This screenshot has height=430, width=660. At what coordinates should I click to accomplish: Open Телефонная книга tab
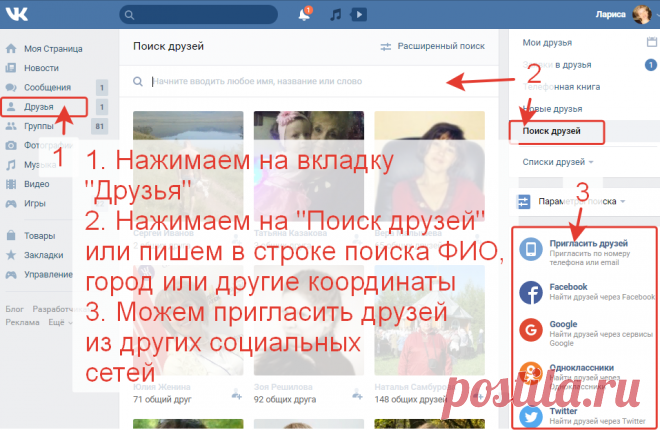(561, 87)
